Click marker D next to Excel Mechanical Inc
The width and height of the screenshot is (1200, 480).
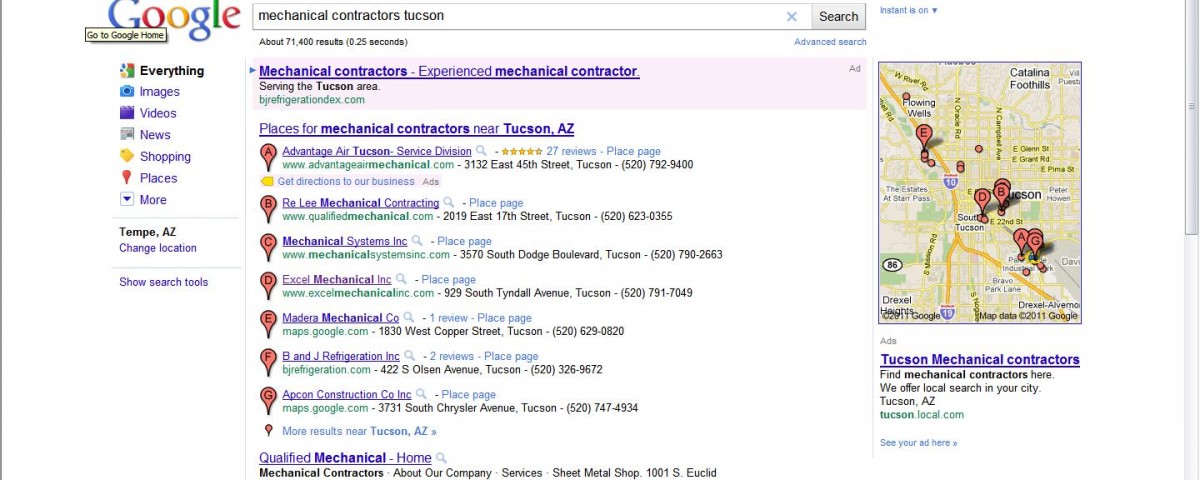click(268, 285)
